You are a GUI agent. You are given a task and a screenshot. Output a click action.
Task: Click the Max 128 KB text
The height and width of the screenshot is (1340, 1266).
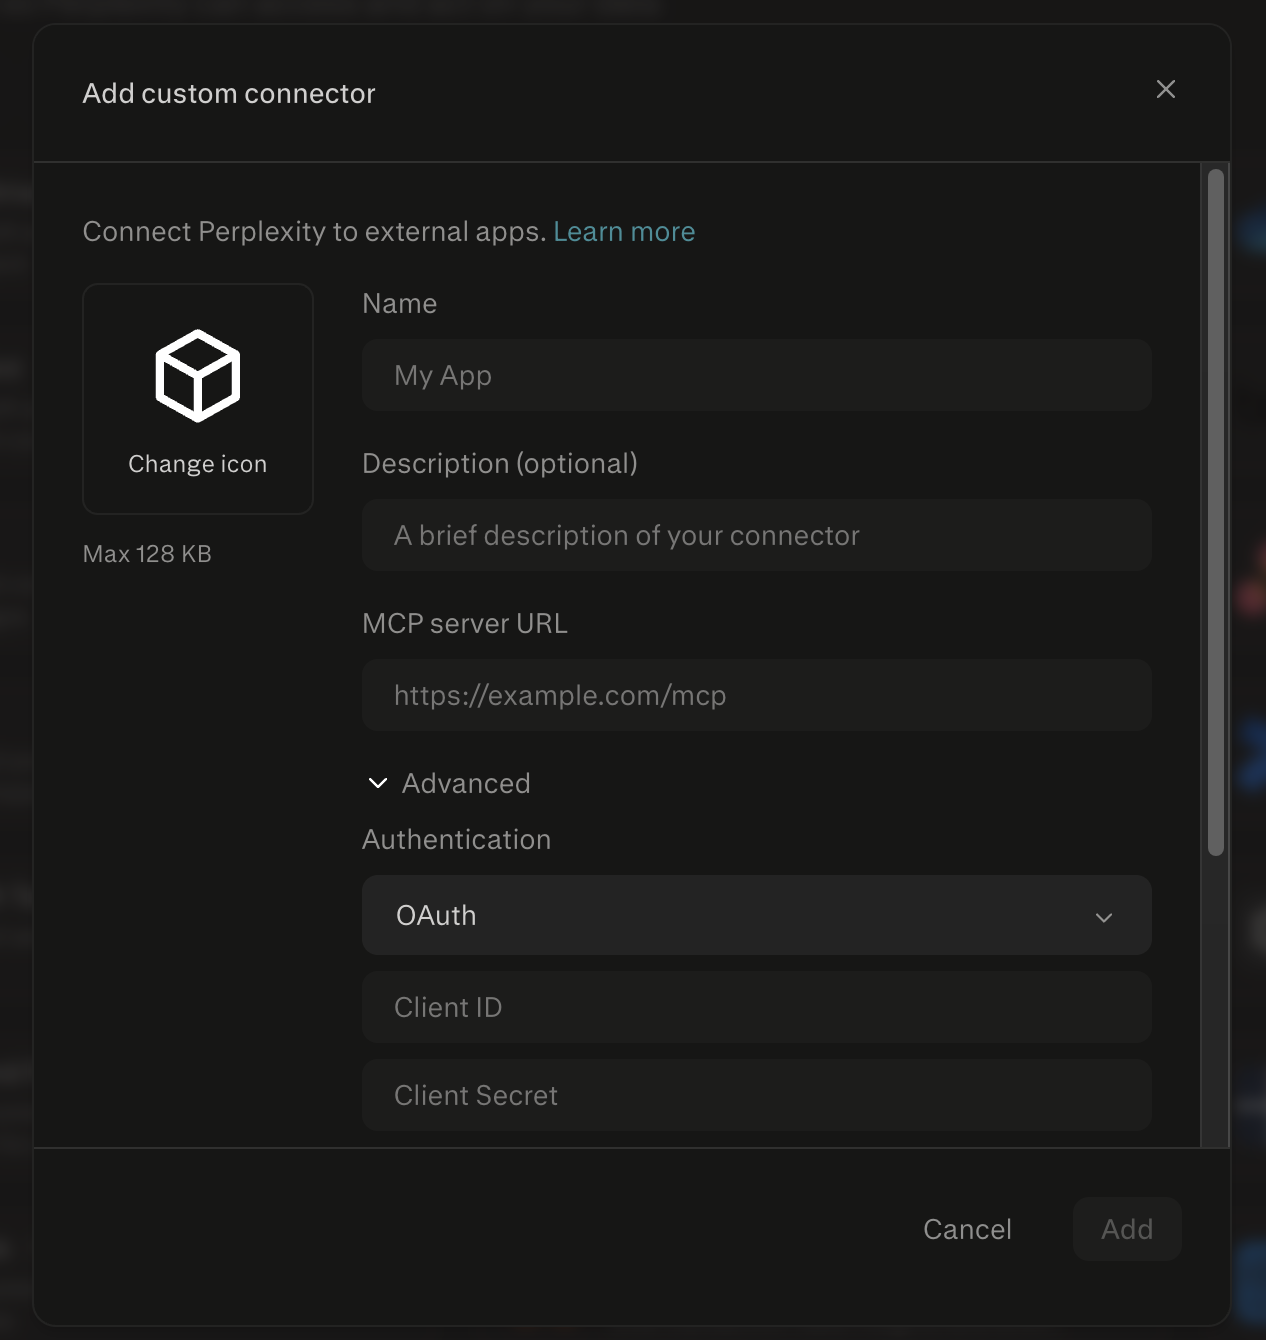point(147,554)
